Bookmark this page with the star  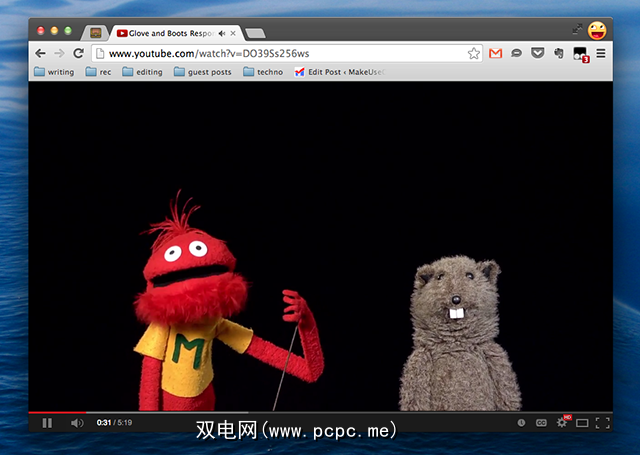pyautogui.click(x=473, y=53)
